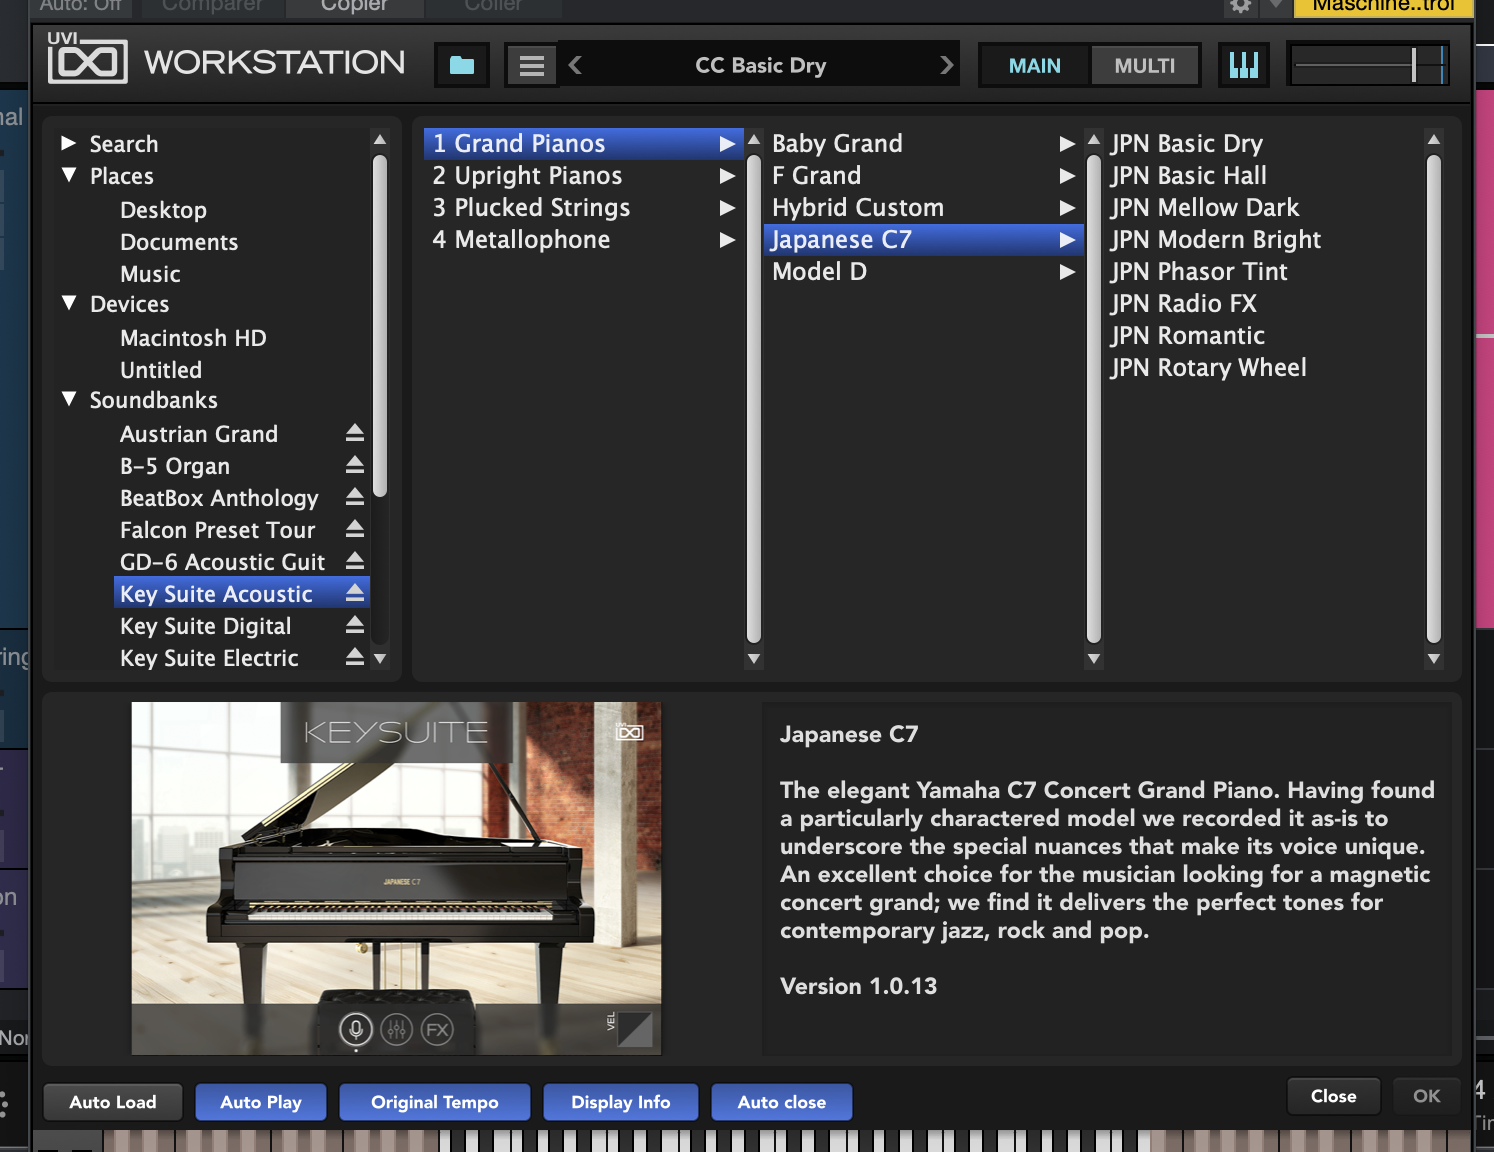The height and width of the screenshot is (1152, 1494).
Task: Load the JPN Basic Dry preset
Action: click(x=1186, y=144)
